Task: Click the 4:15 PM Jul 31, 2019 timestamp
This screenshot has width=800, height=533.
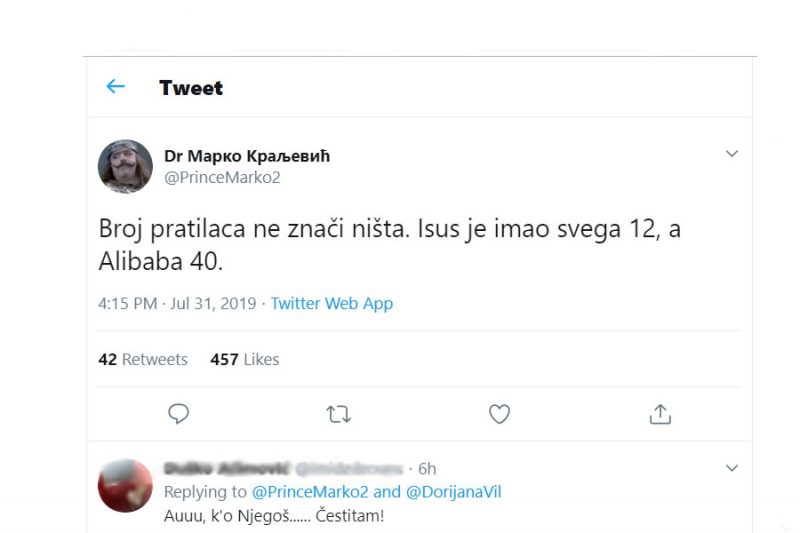Action: pos(179,304)
